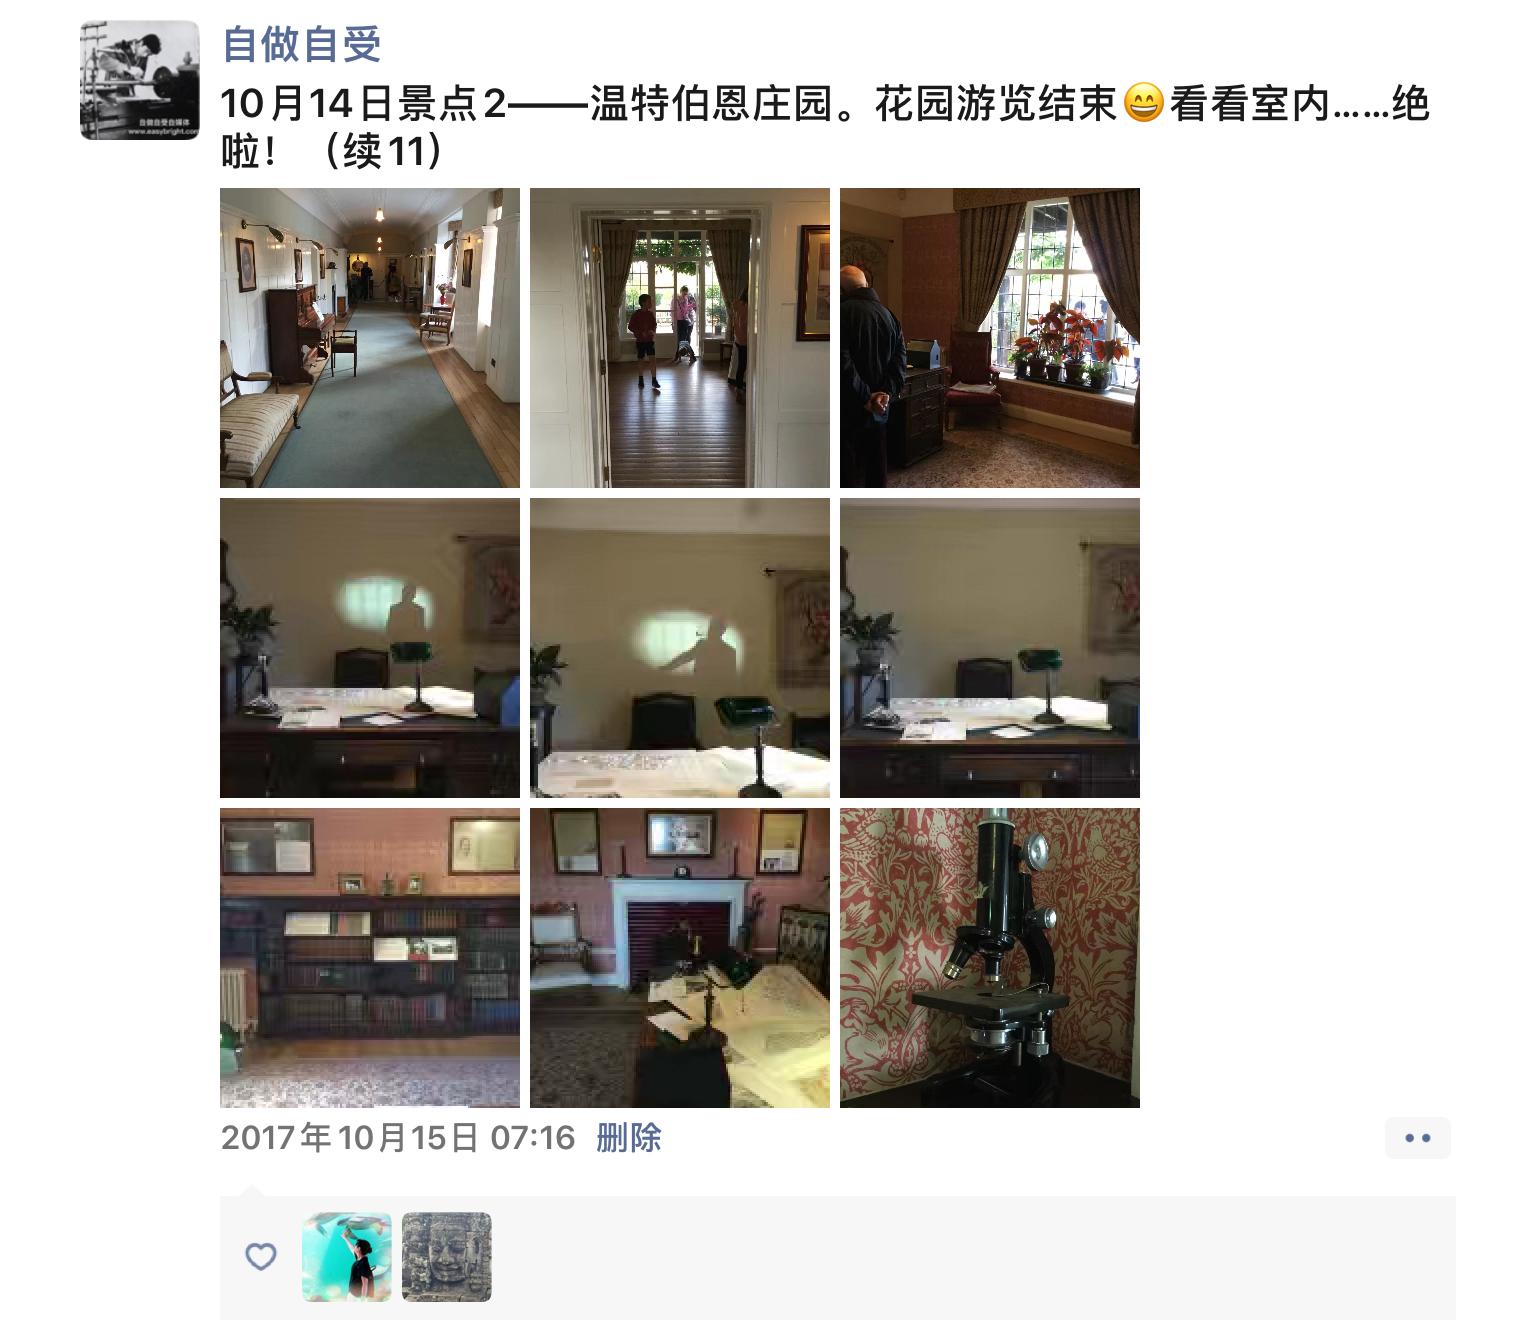Open the two-dot comment menu button

click(x=1418, y=1138)
